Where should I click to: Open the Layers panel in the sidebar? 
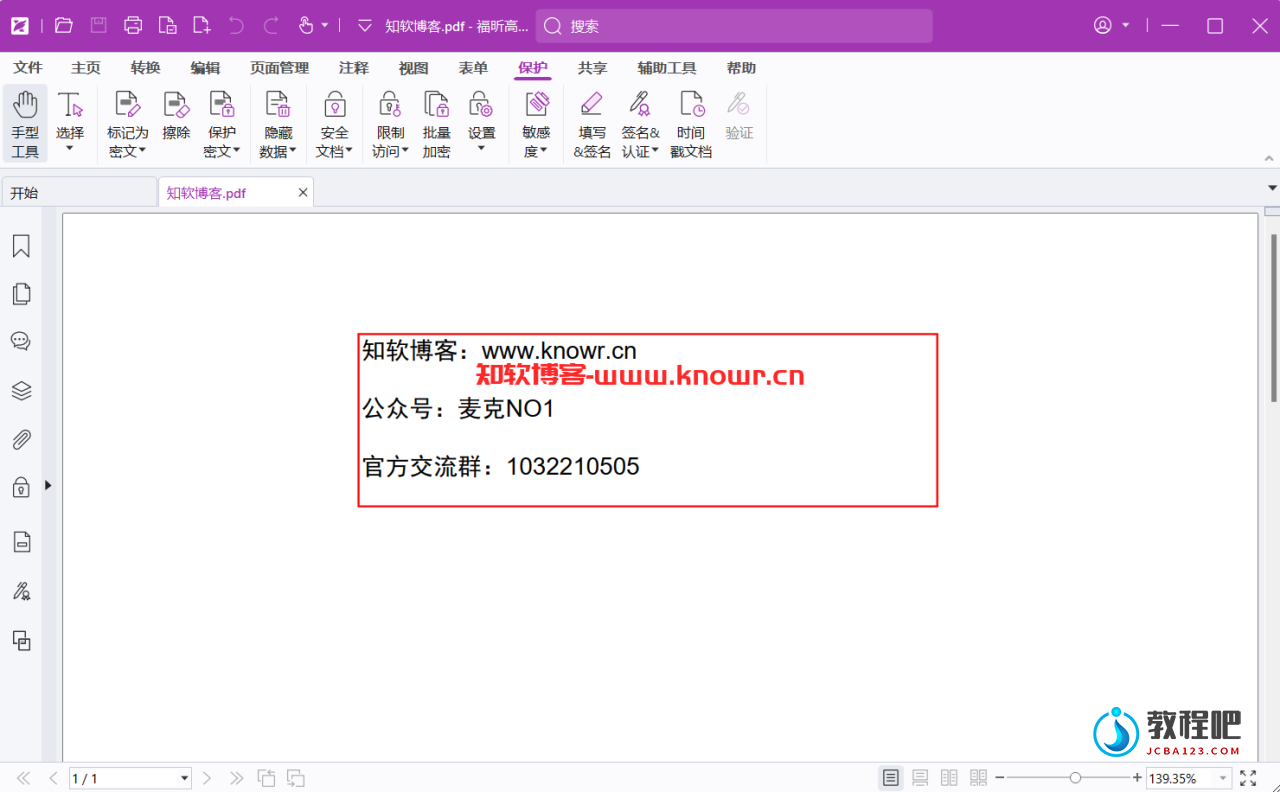click(x=21, y=390)
